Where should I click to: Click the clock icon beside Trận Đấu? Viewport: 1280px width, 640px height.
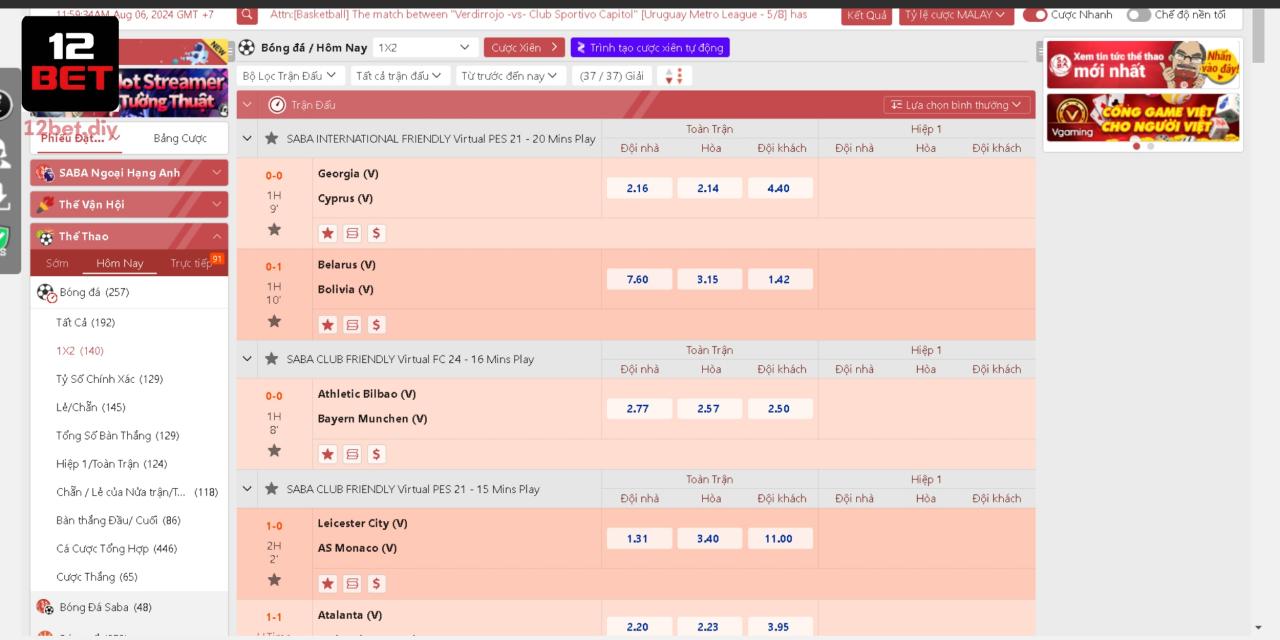pyautogui.click(x=277, y=105)
